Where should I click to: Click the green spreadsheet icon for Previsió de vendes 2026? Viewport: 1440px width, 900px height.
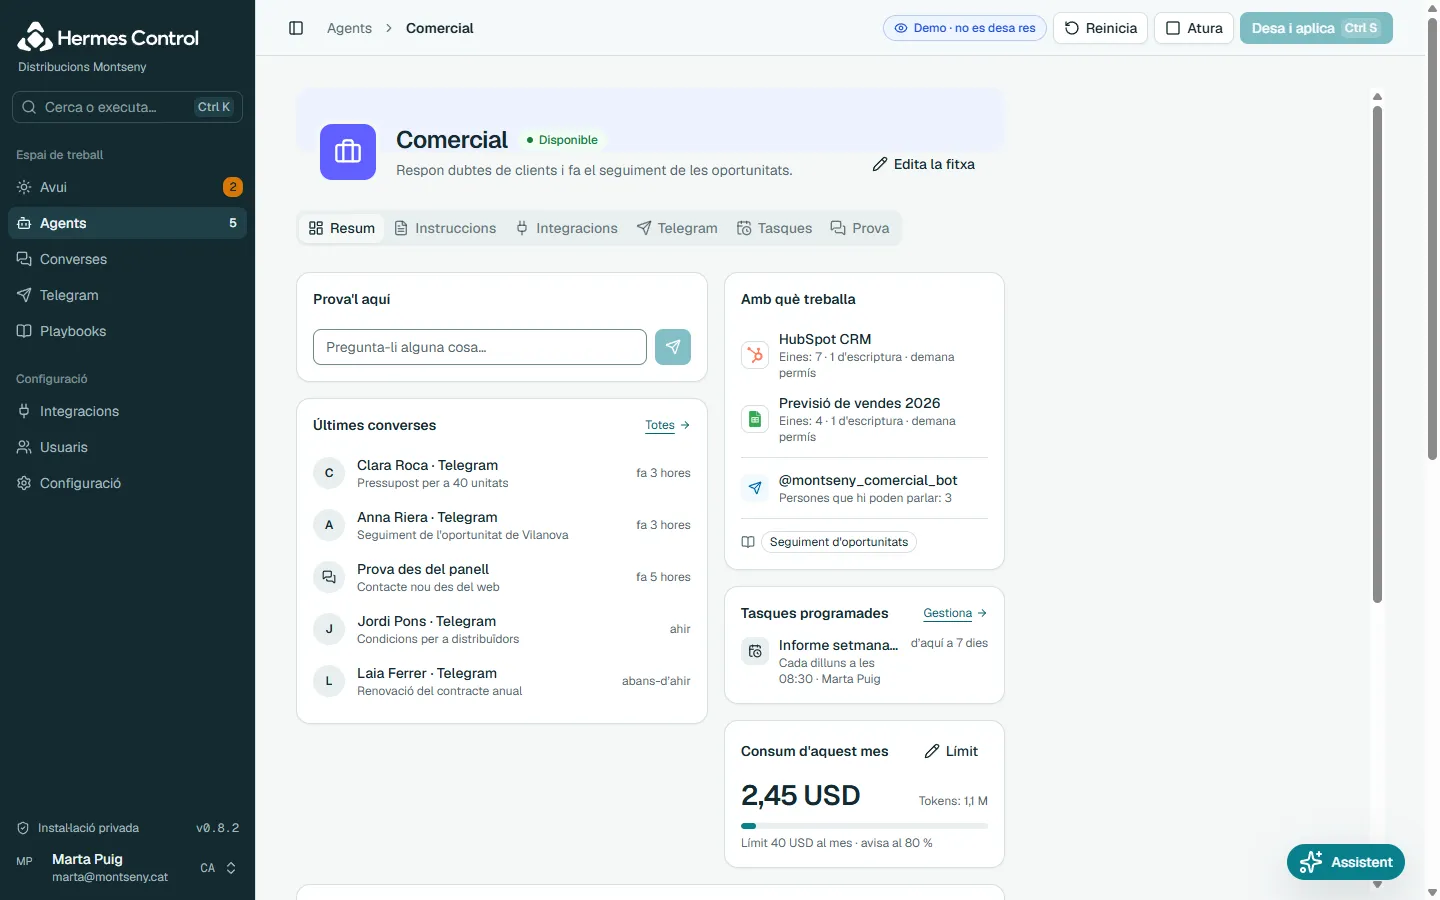(x=755, y=419)
